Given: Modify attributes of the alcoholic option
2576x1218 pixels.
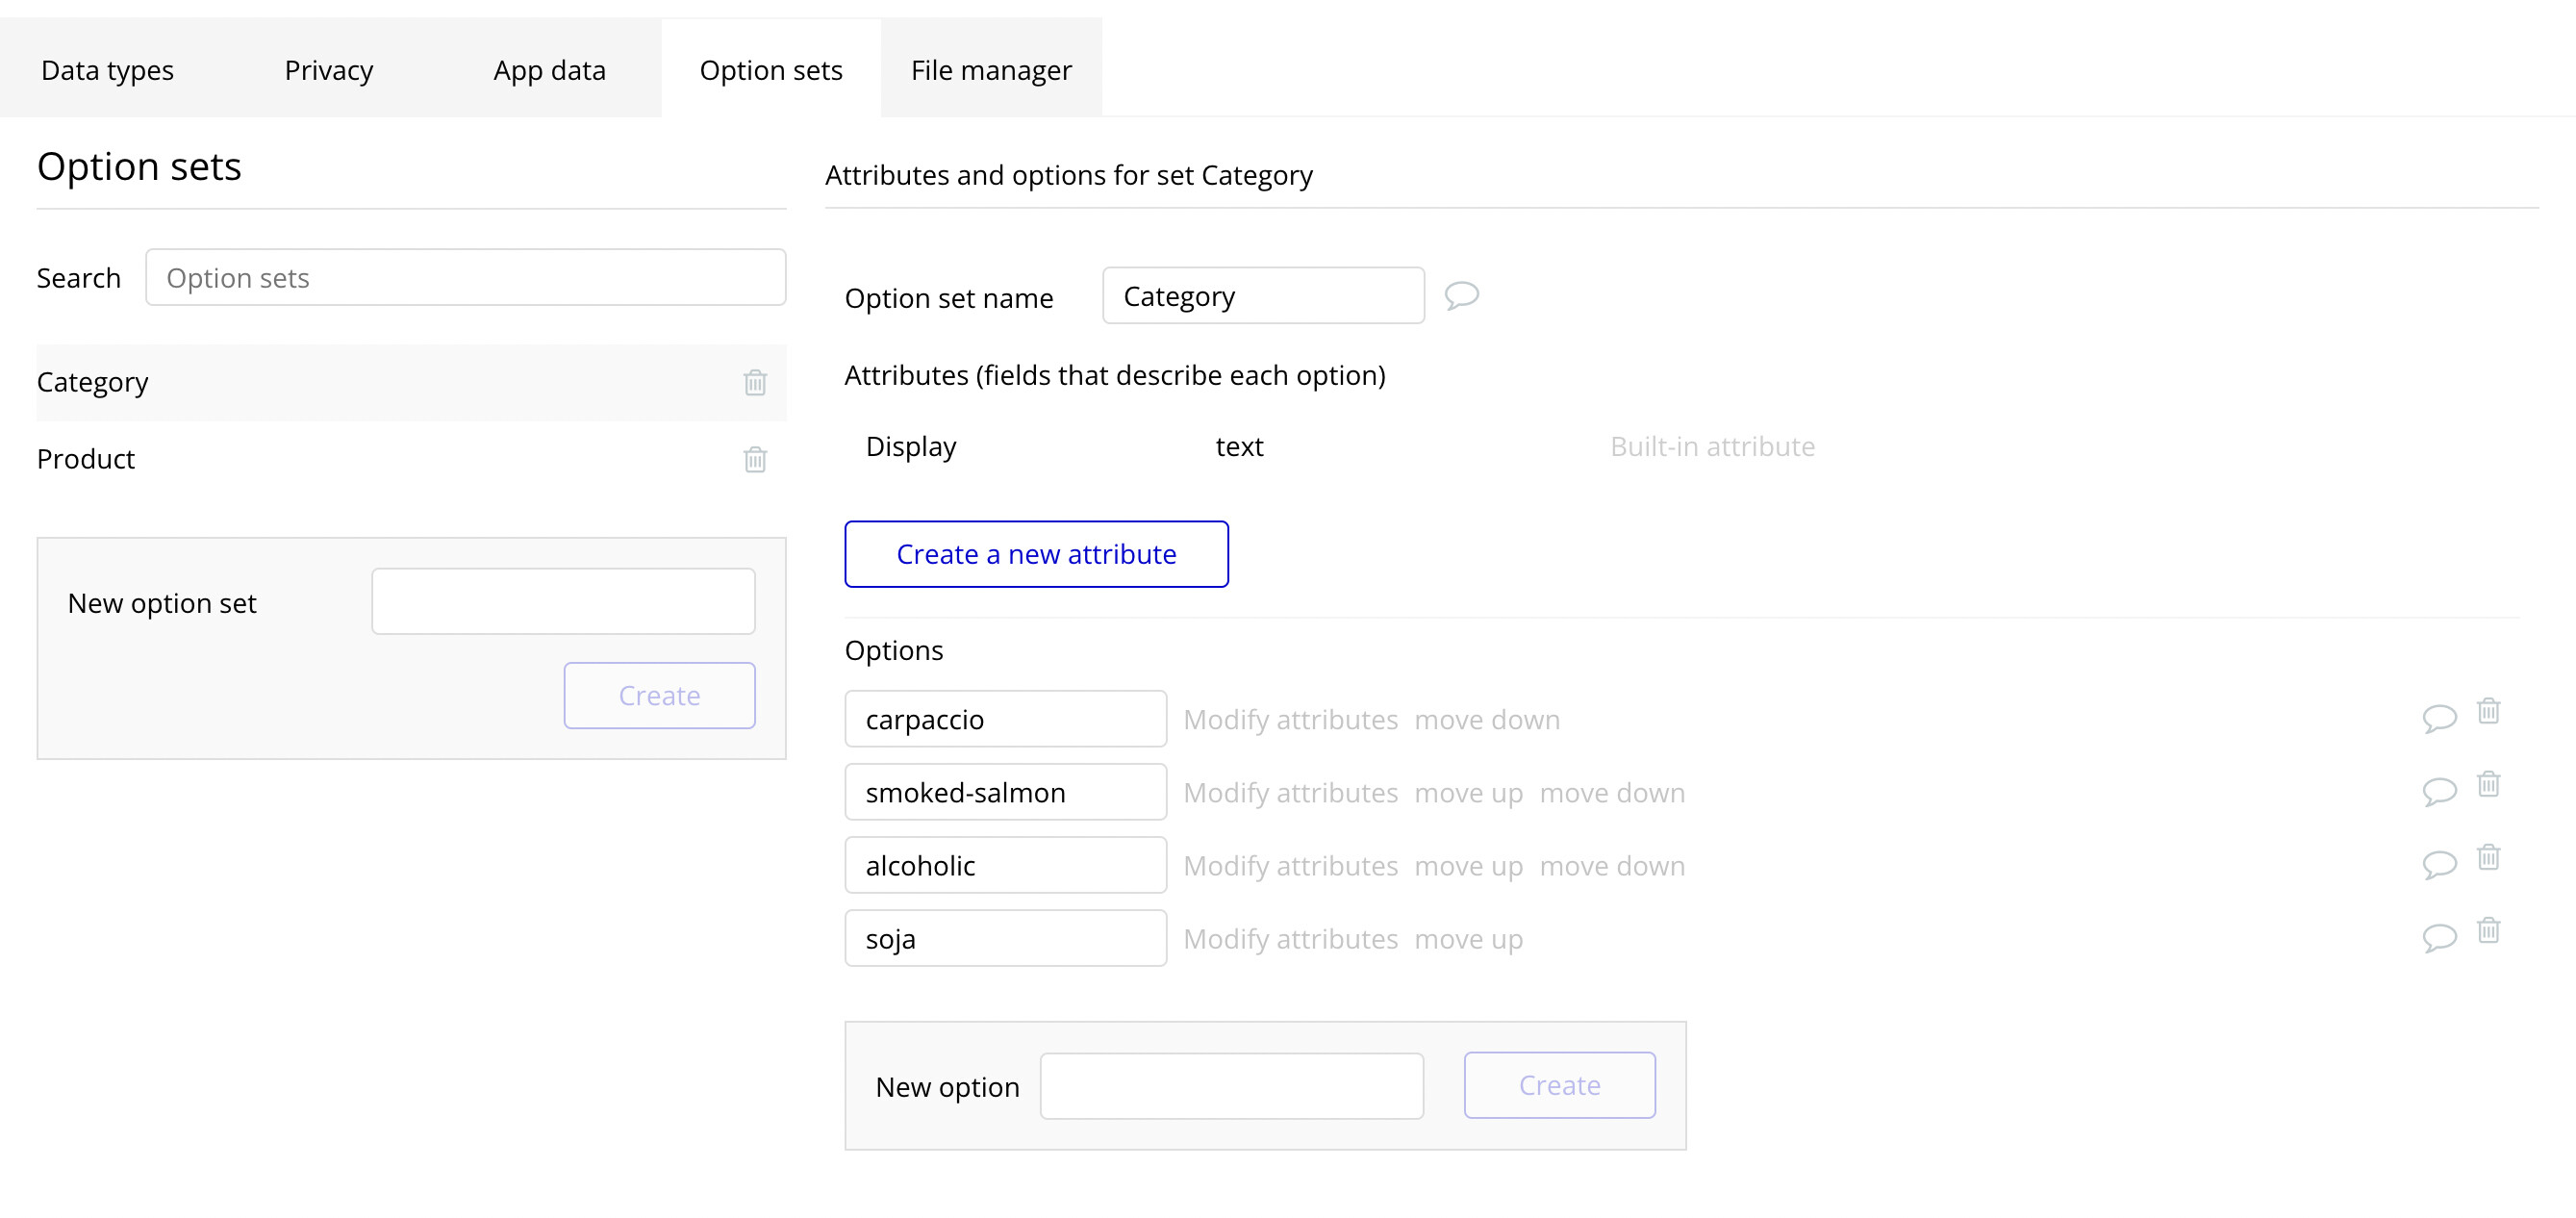Looking at the screenshot, I should click(x=1290, y=866).
